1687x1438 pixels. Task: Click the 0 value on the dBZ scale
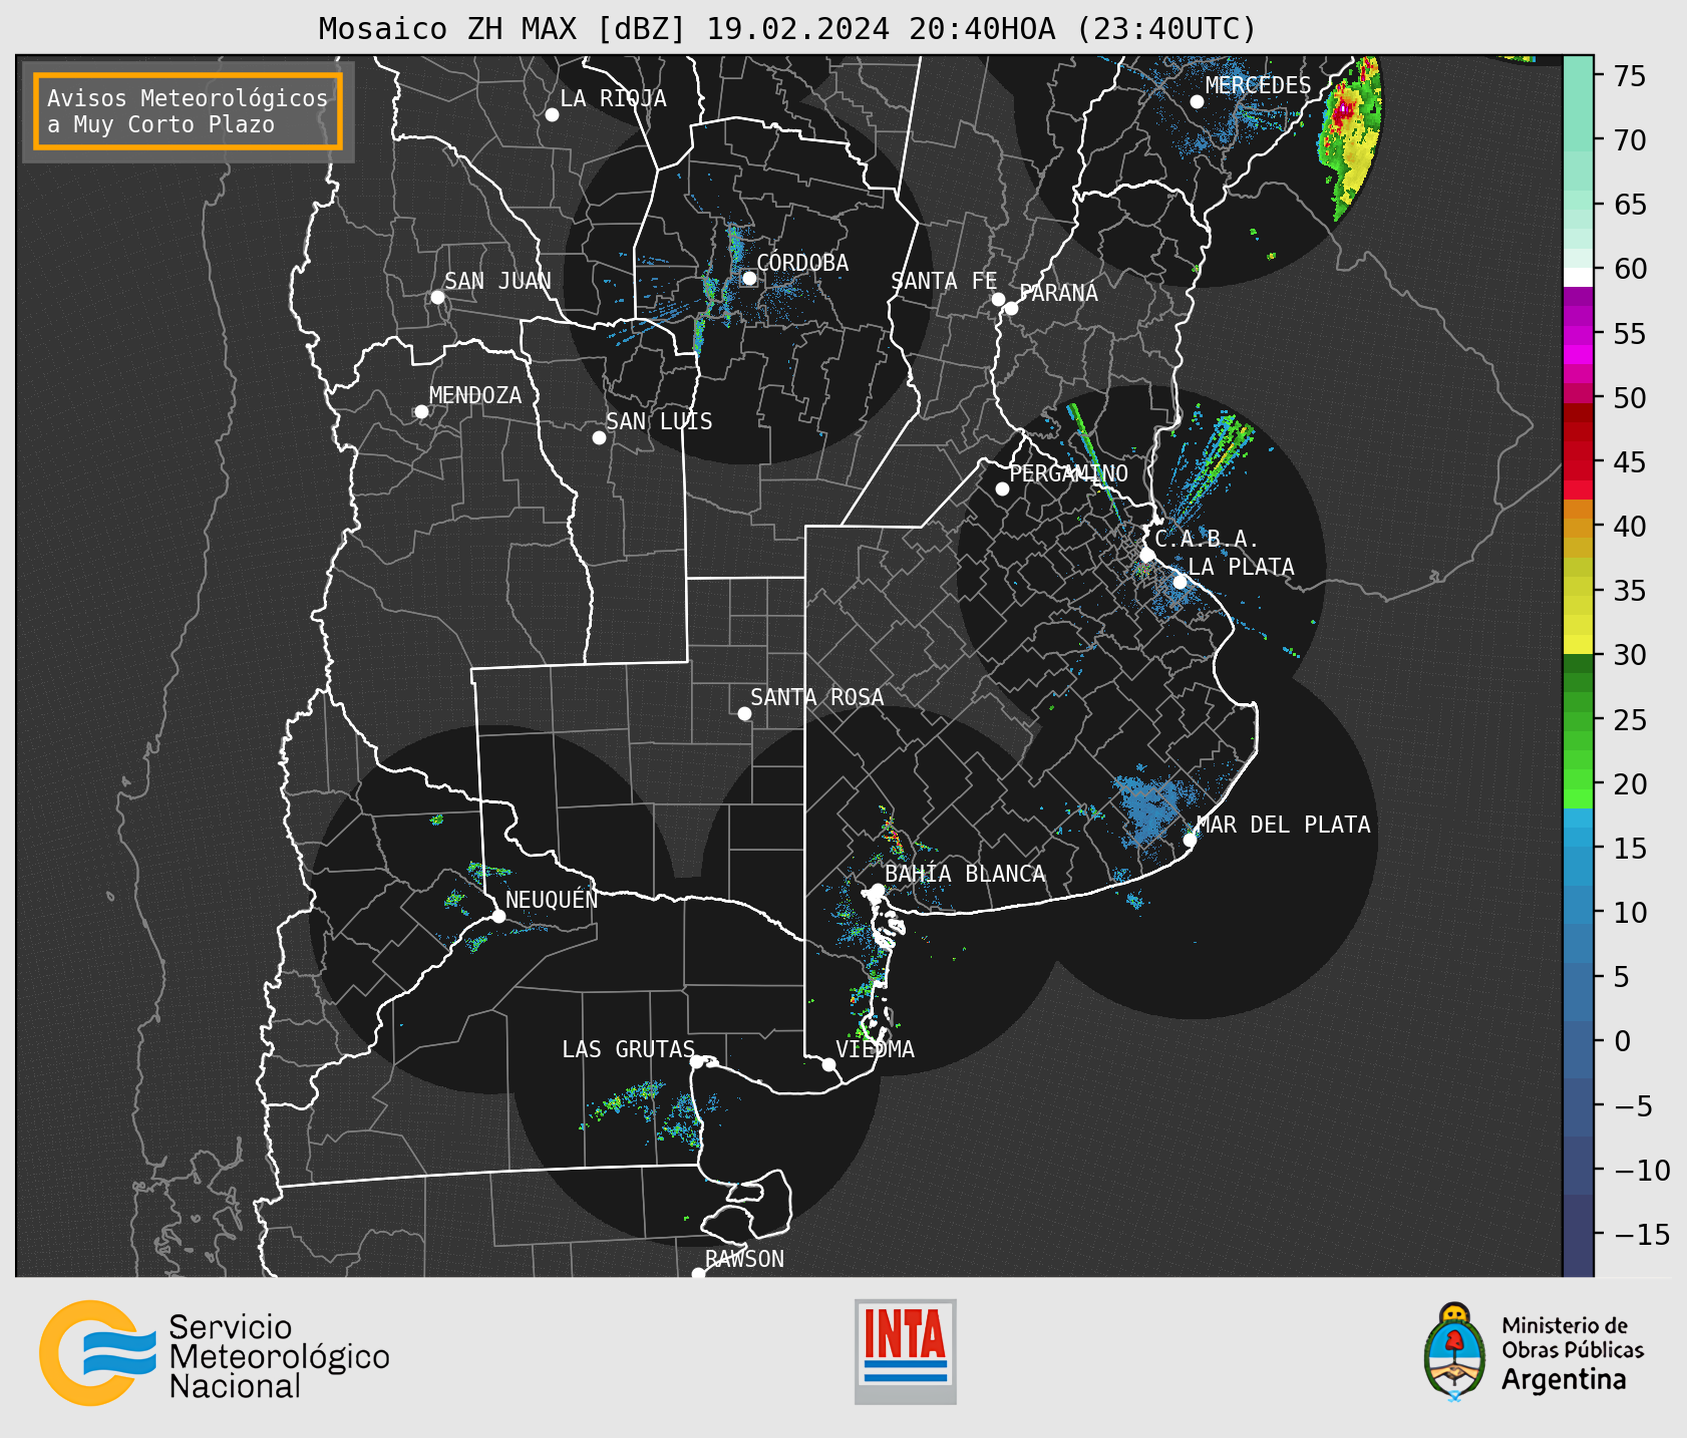(1622, 1041)
